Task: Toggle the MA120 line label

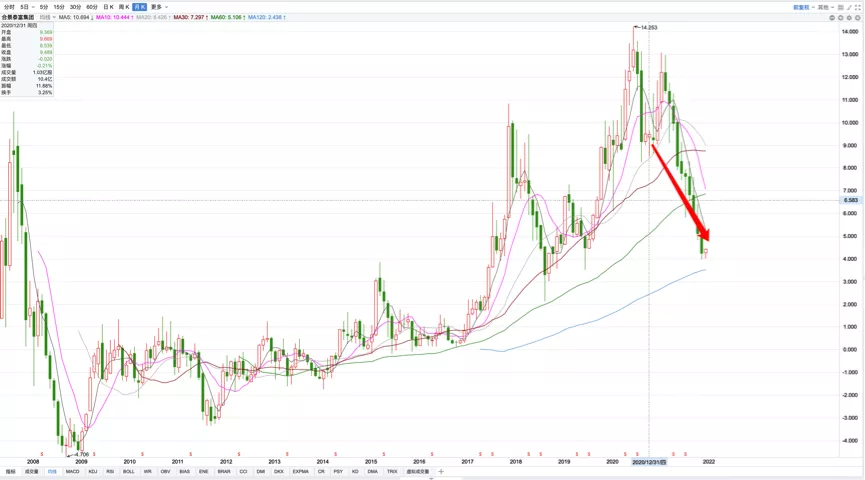Action: [x=267, y=18]
